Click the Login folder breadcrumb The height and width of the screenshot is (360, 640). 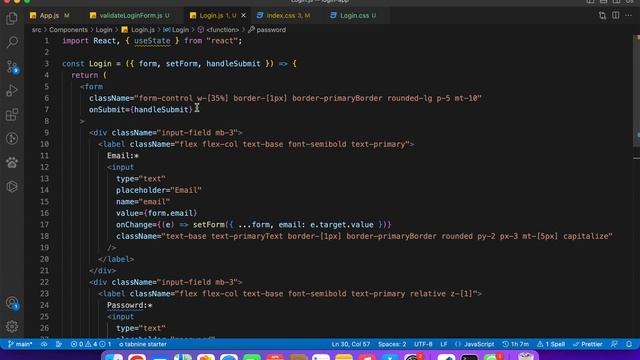[104, 30]
